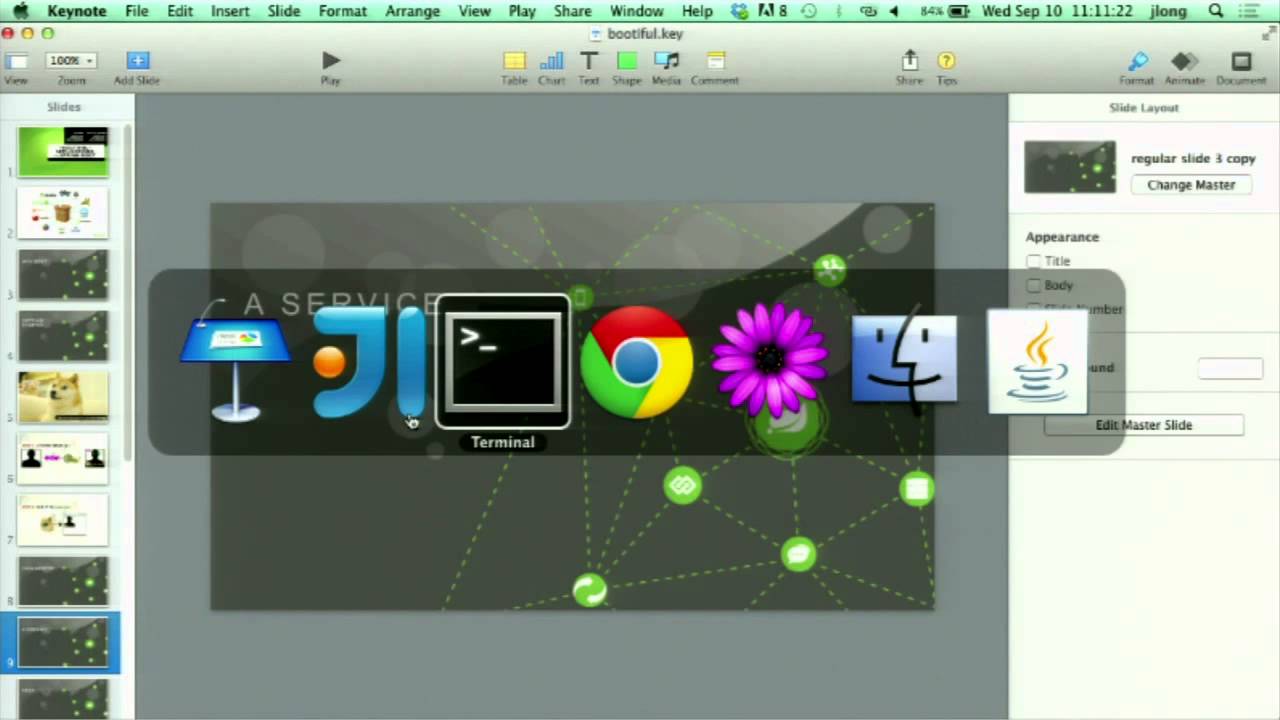Viewport: 1280px width, 720px height.
Task: Open the Format menu
Action: click(x=343, y=11)
